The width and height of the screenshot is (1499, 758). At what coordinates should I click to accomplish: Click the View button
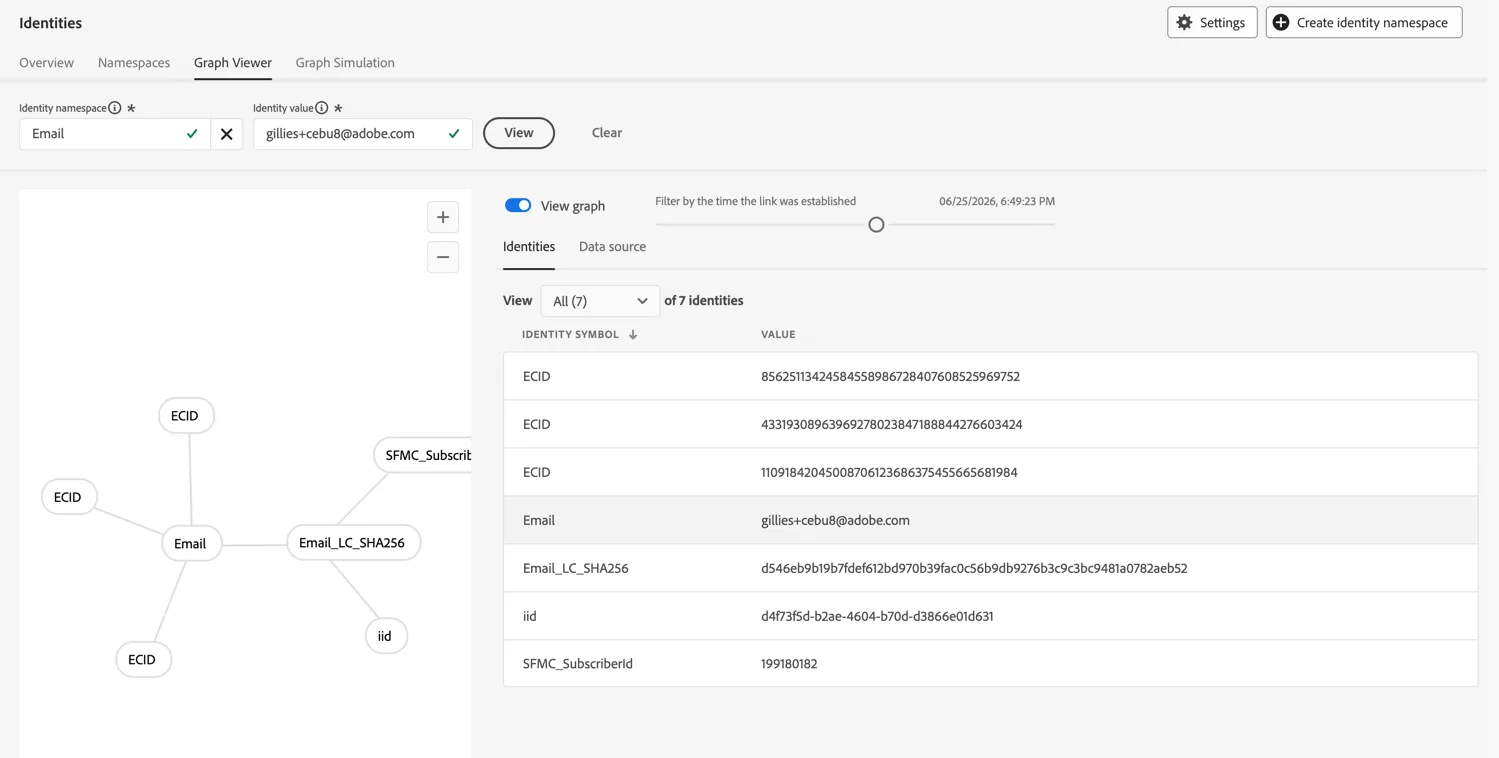click(519, 133)
